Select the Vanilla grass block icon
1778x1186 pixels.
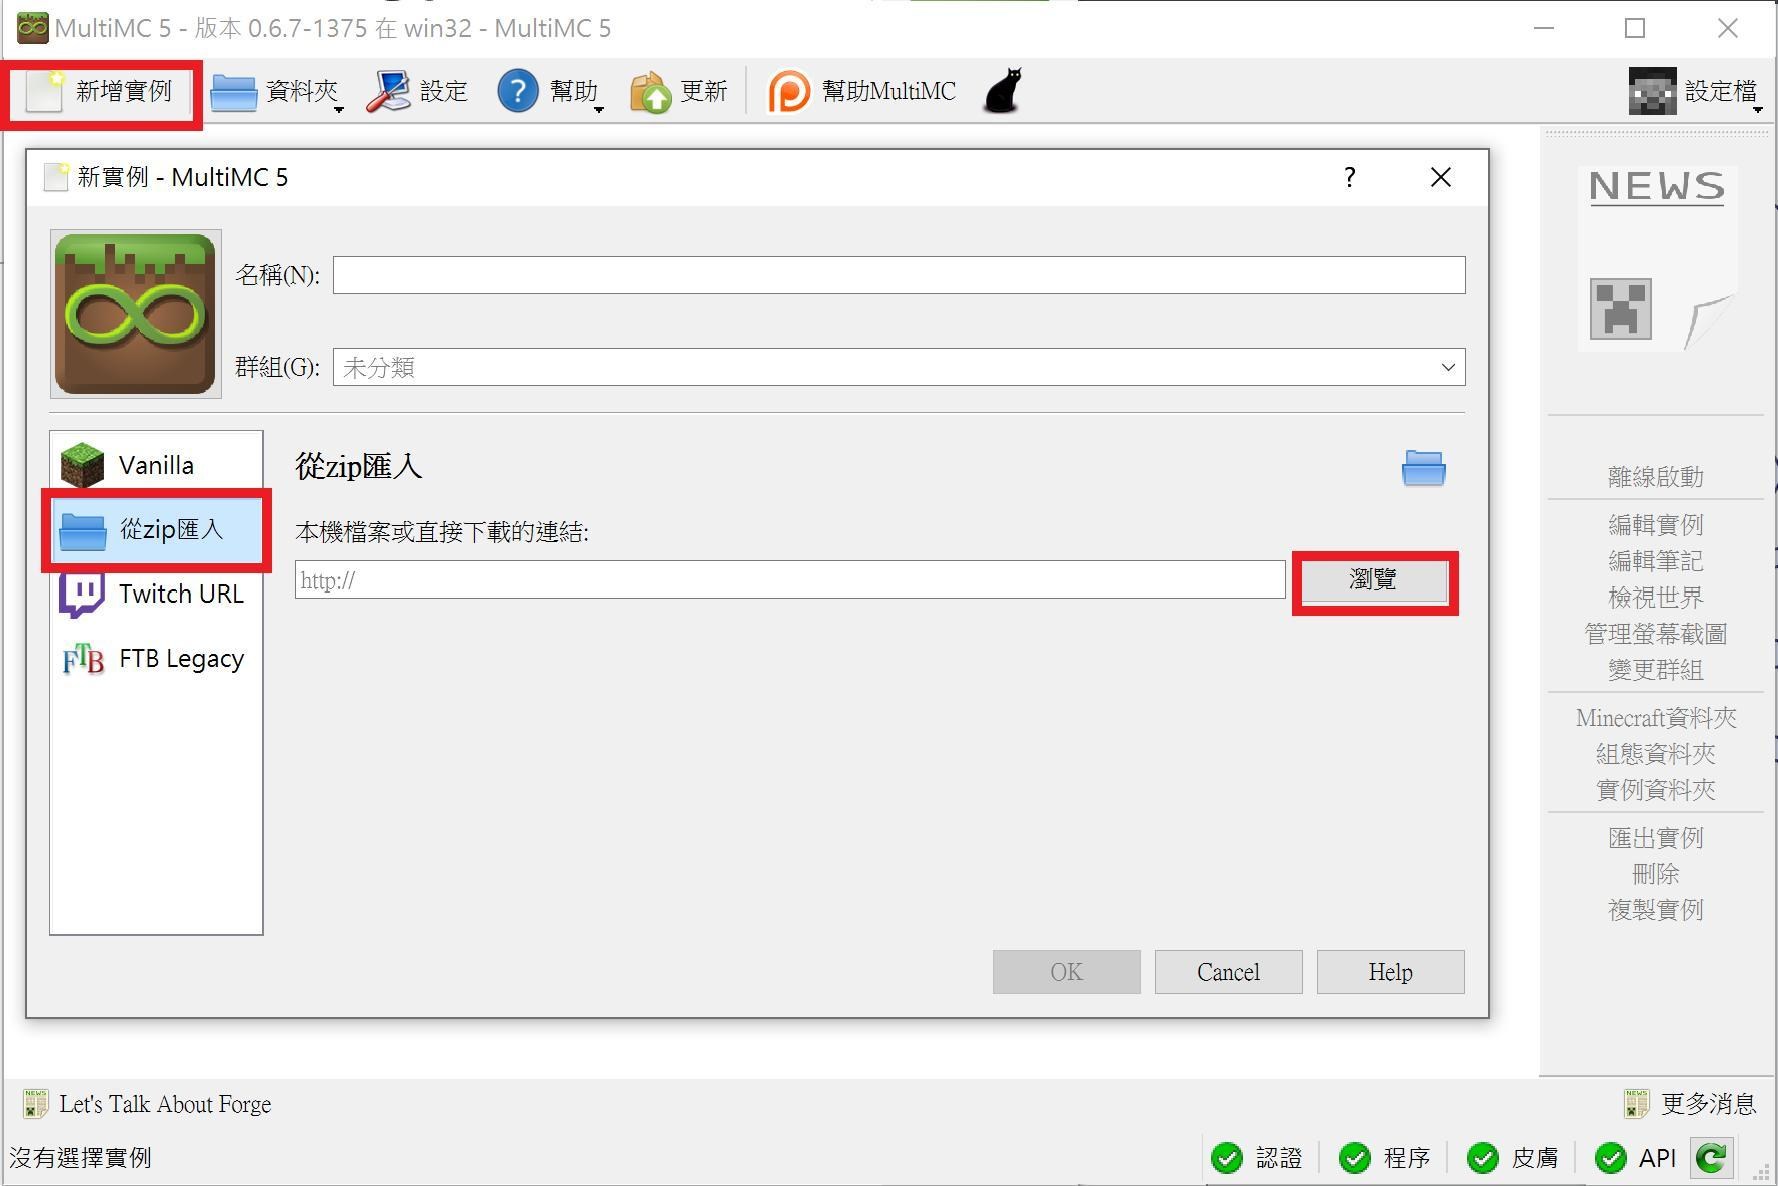tap(84, 463)
